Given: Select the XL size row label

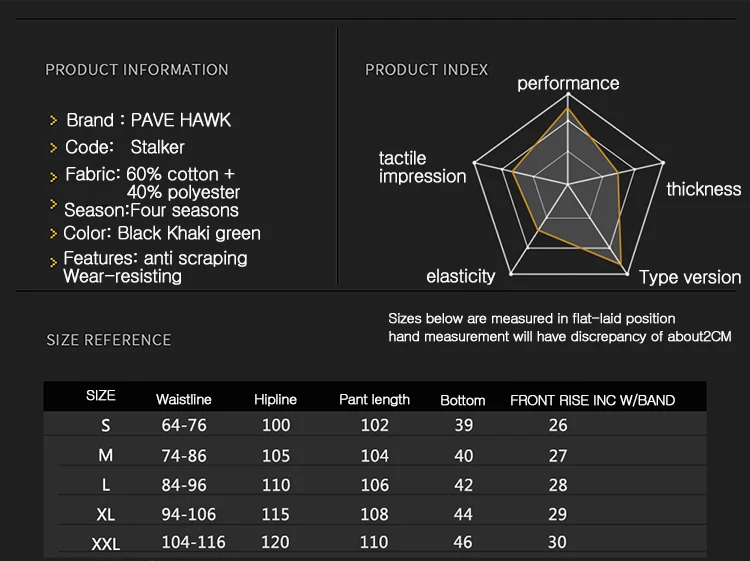Looking at the screenshot, I should pos(105,514).
